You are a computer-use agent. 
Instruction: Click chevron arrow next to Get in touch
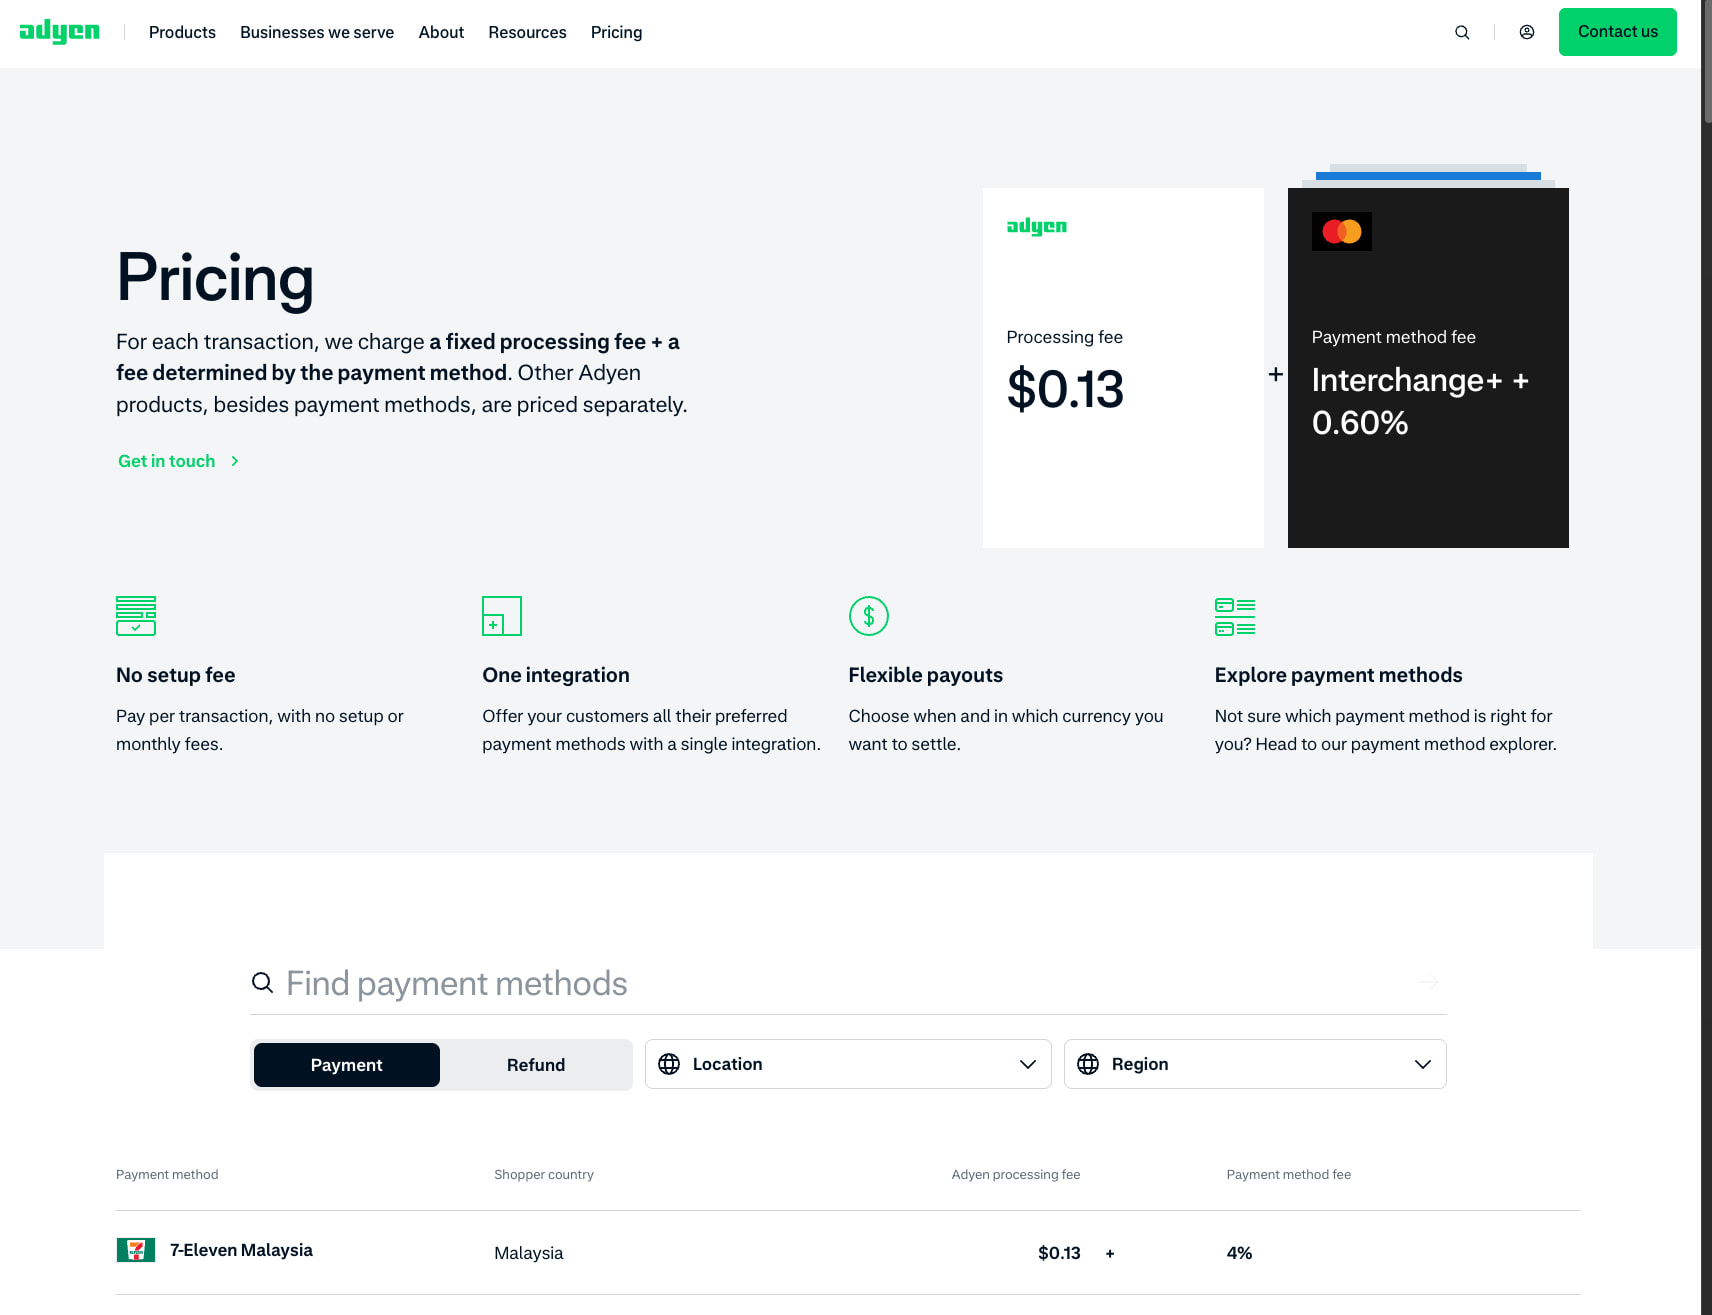(235, 461)
